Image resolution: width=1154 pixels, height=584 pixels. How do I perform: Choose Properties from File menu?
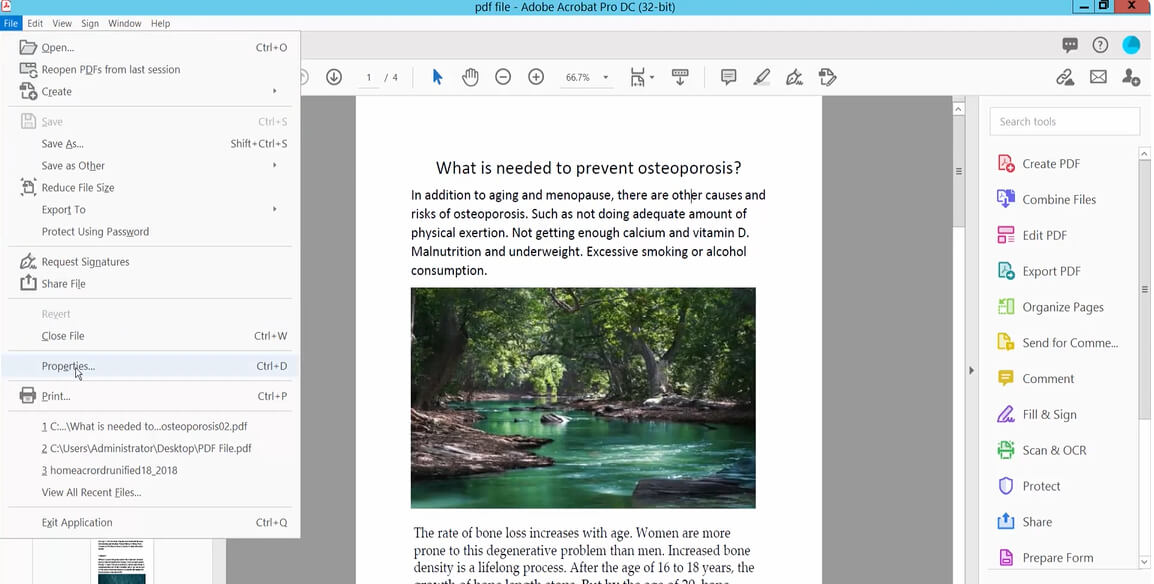click(68, 366)
